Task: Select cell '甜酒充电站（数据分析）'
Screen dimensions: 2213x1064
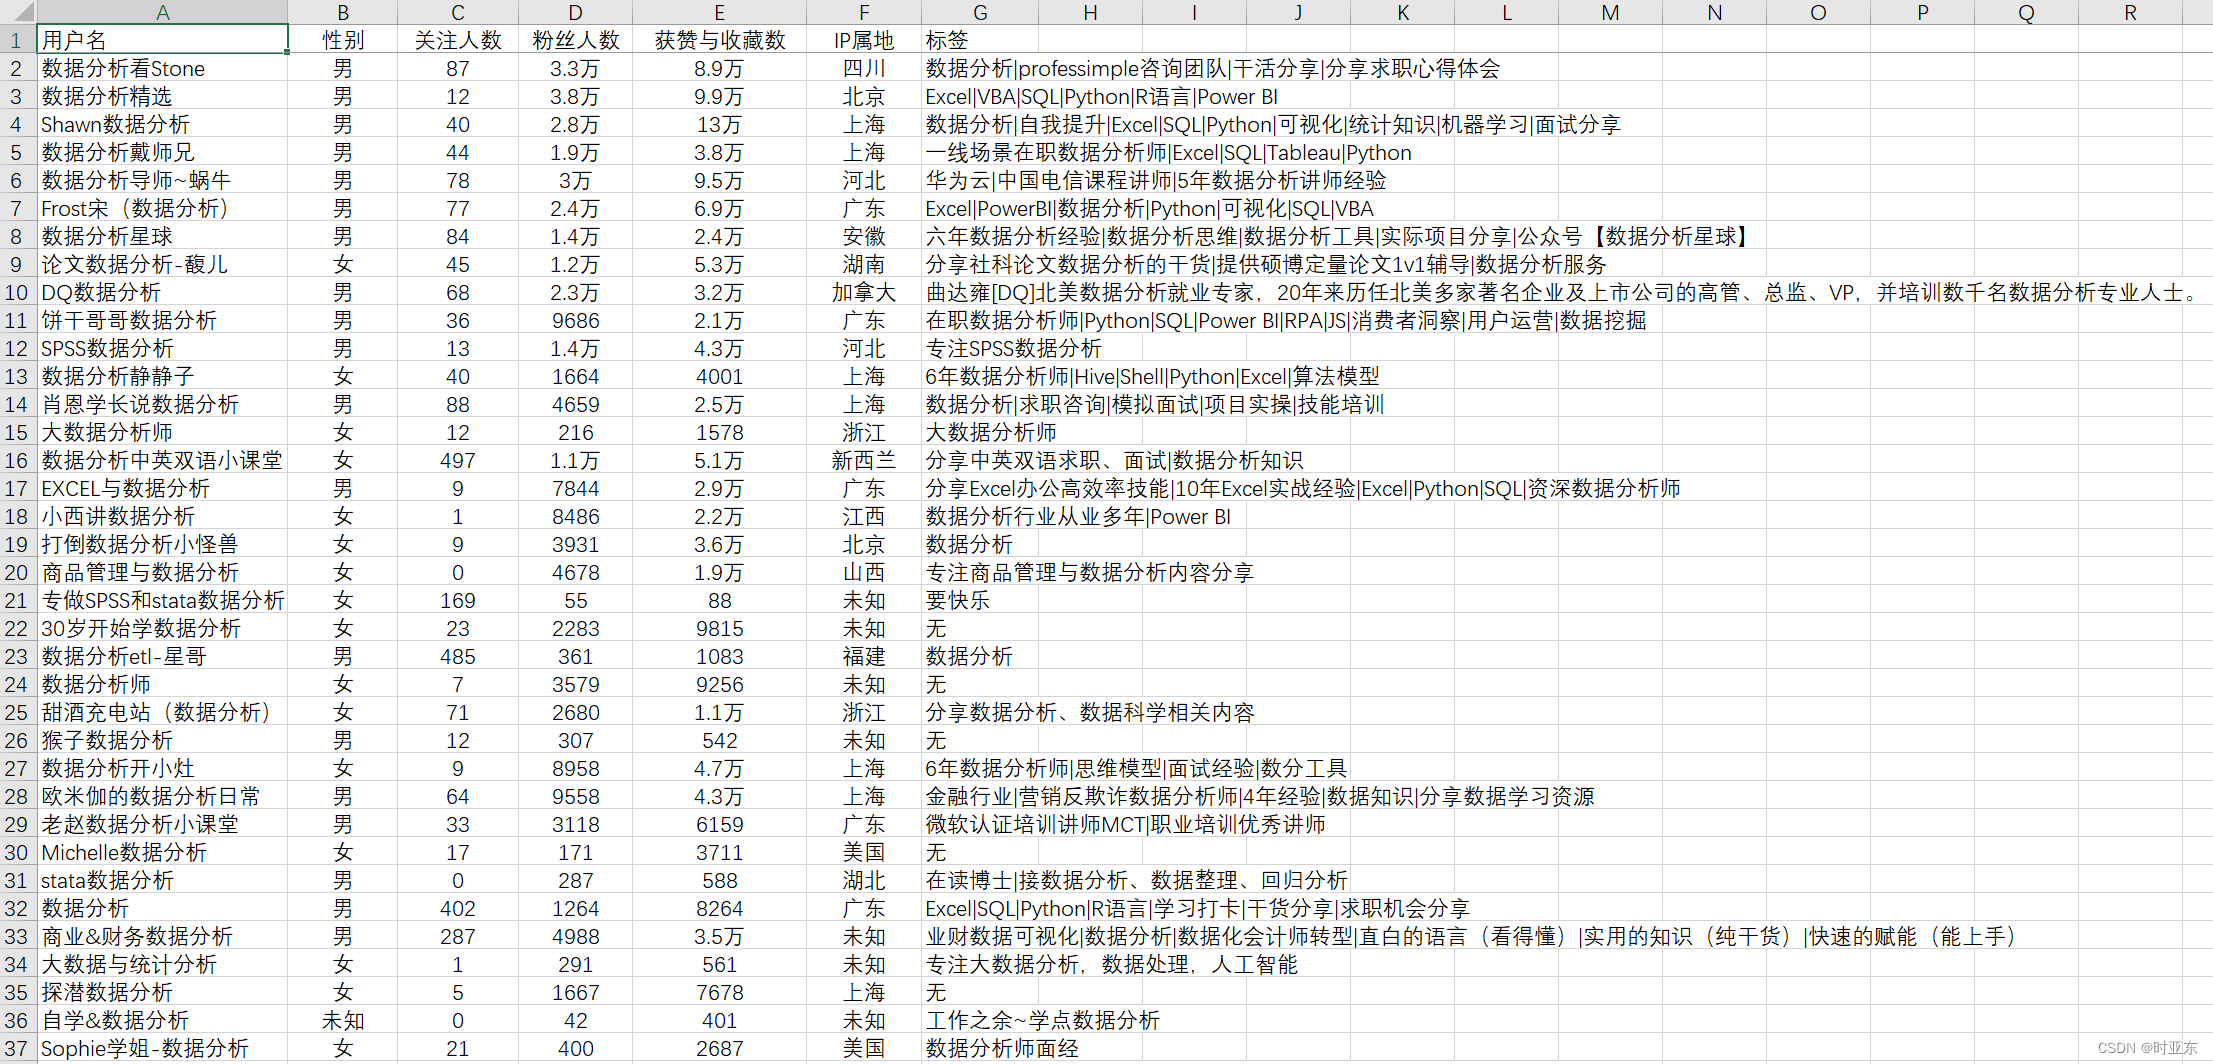Action: click(162, 713)
